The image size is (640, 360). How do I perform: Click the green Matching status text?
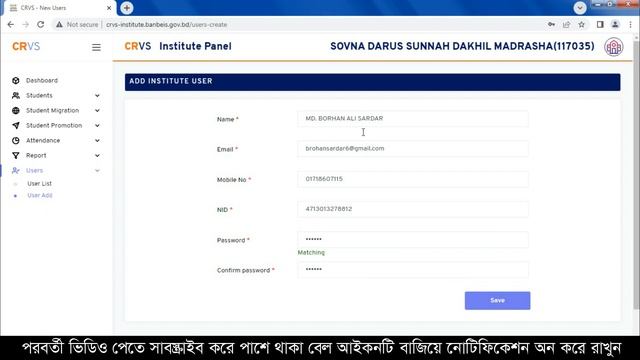tap(311, 253)
